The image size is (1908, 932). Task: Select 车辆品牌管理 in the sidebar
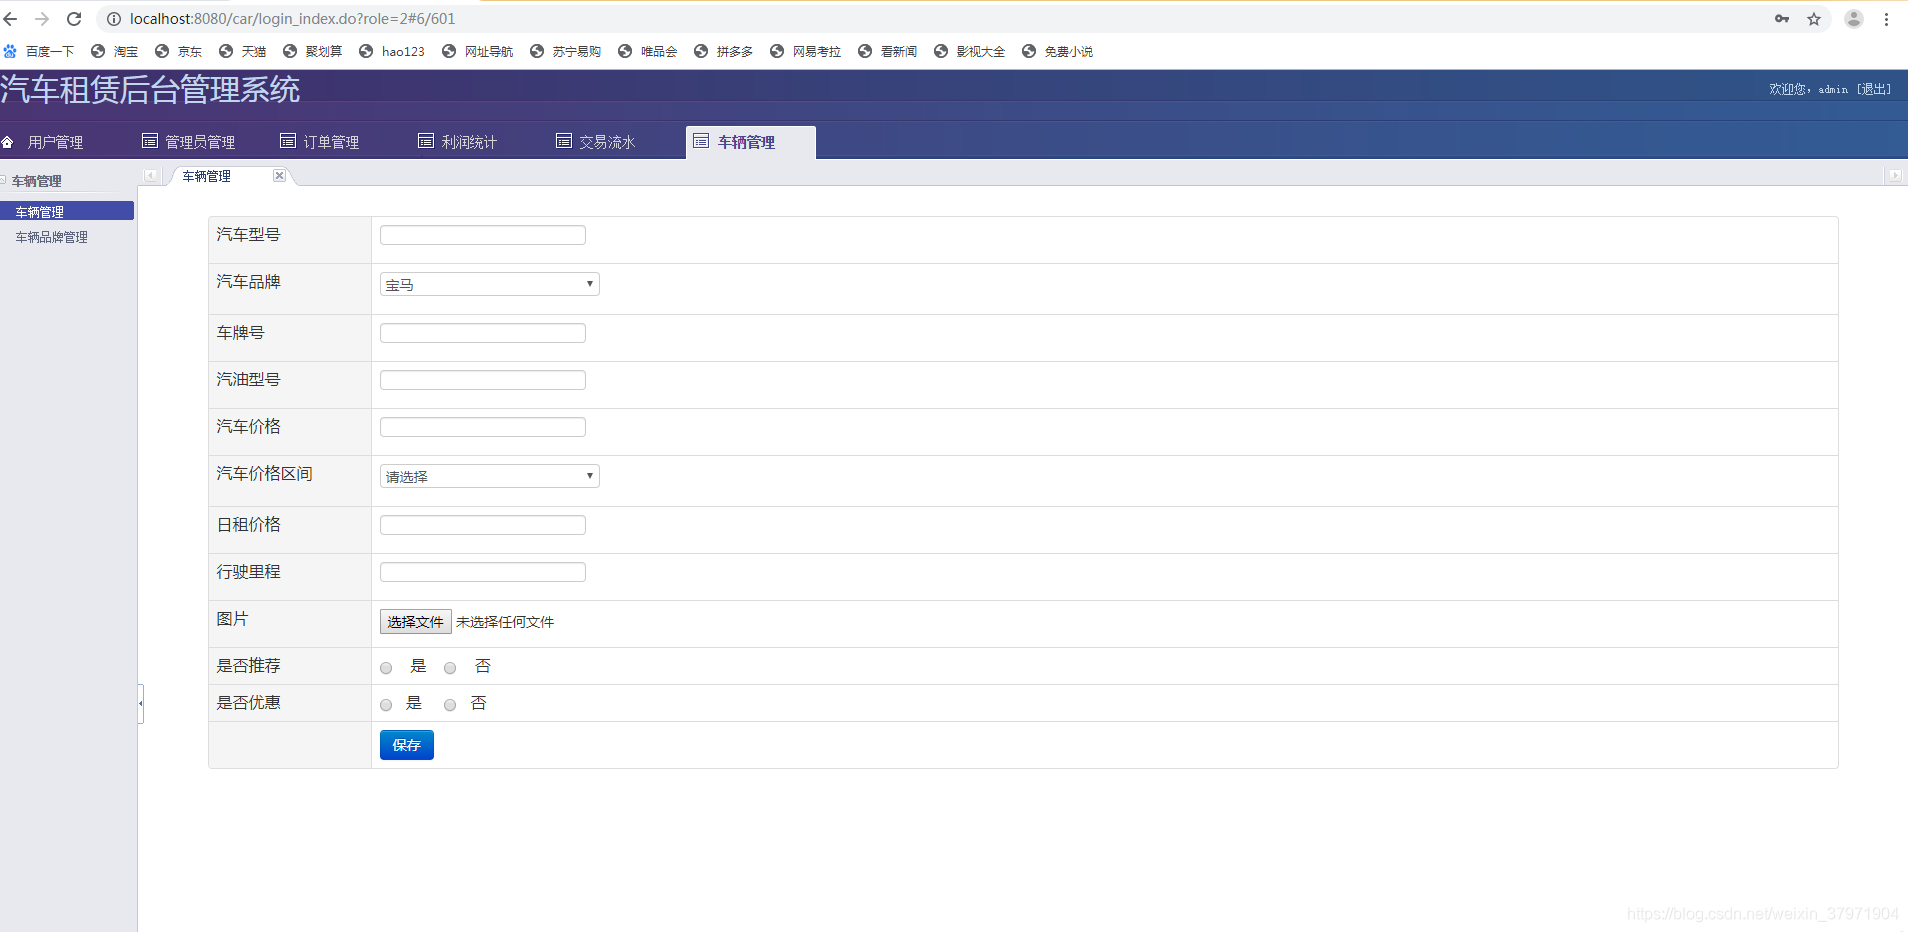click(x=52, y=237)
